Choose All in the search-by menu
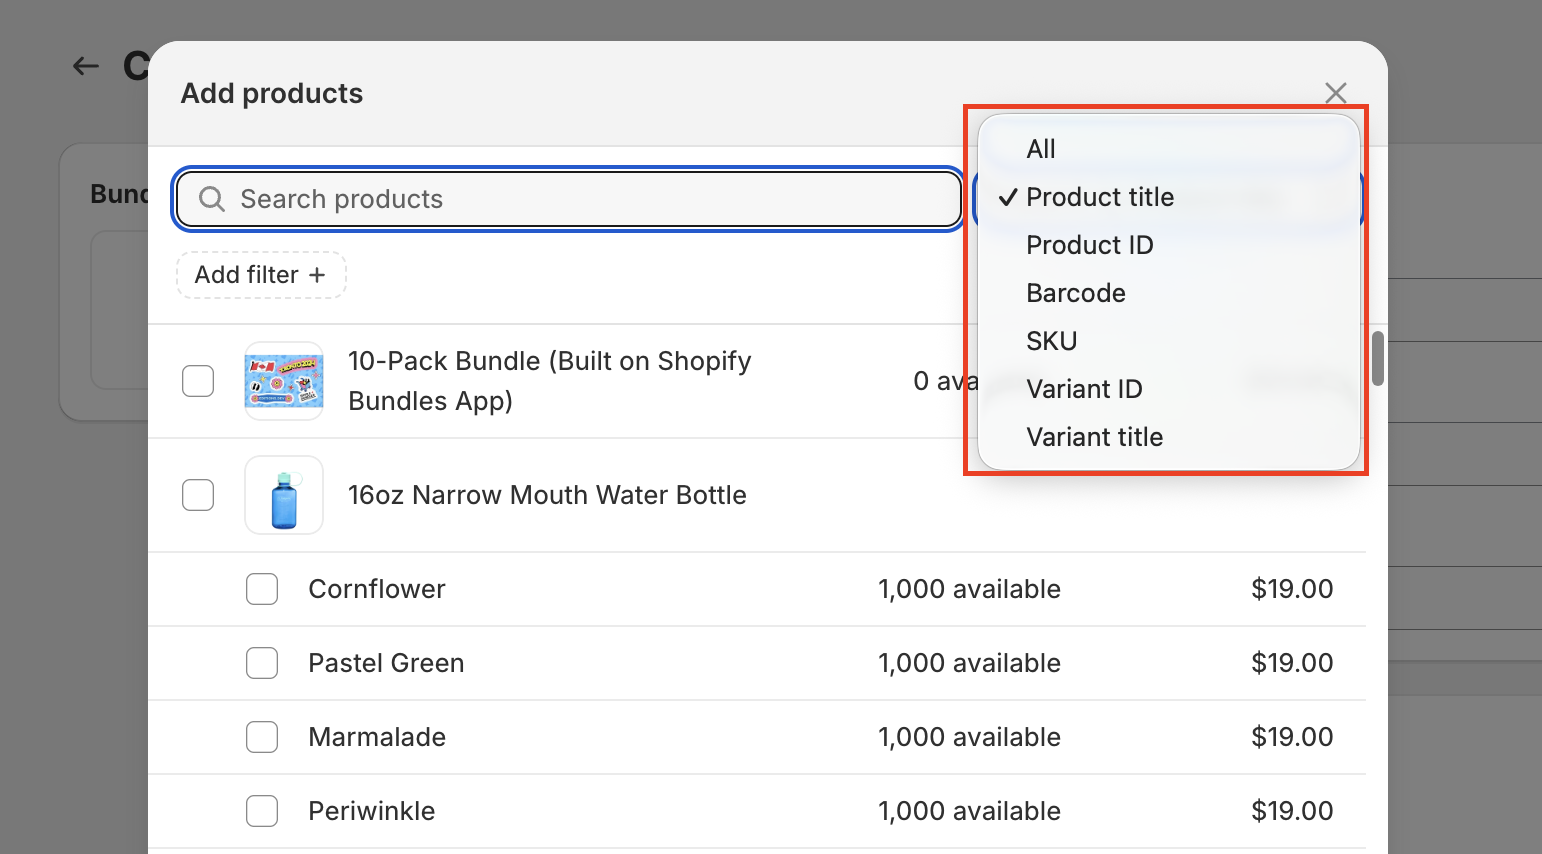This screenshot has width=1542, height=854. coord(1041,149)
